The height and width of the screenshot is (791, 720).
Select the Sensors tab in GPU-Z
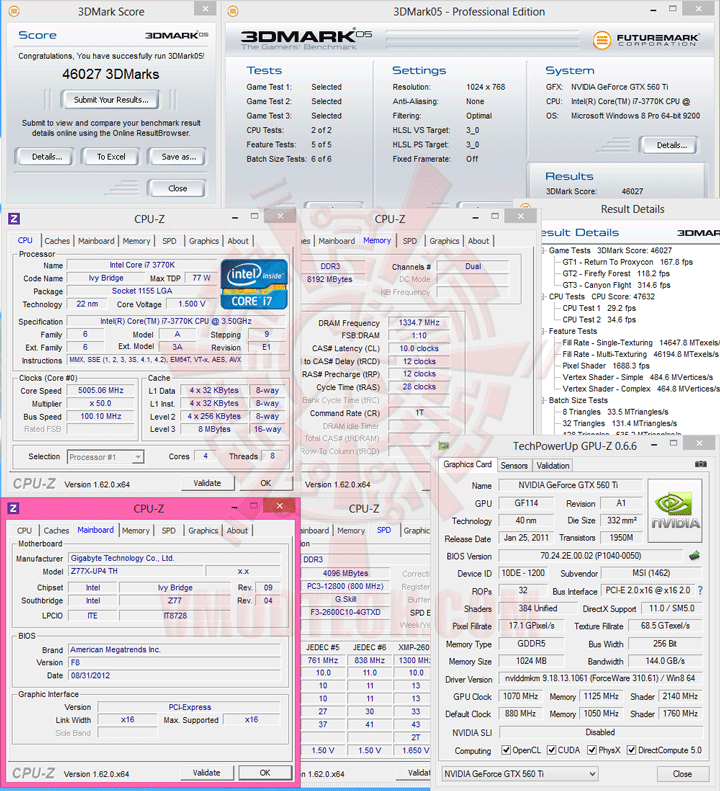(514, 466)
